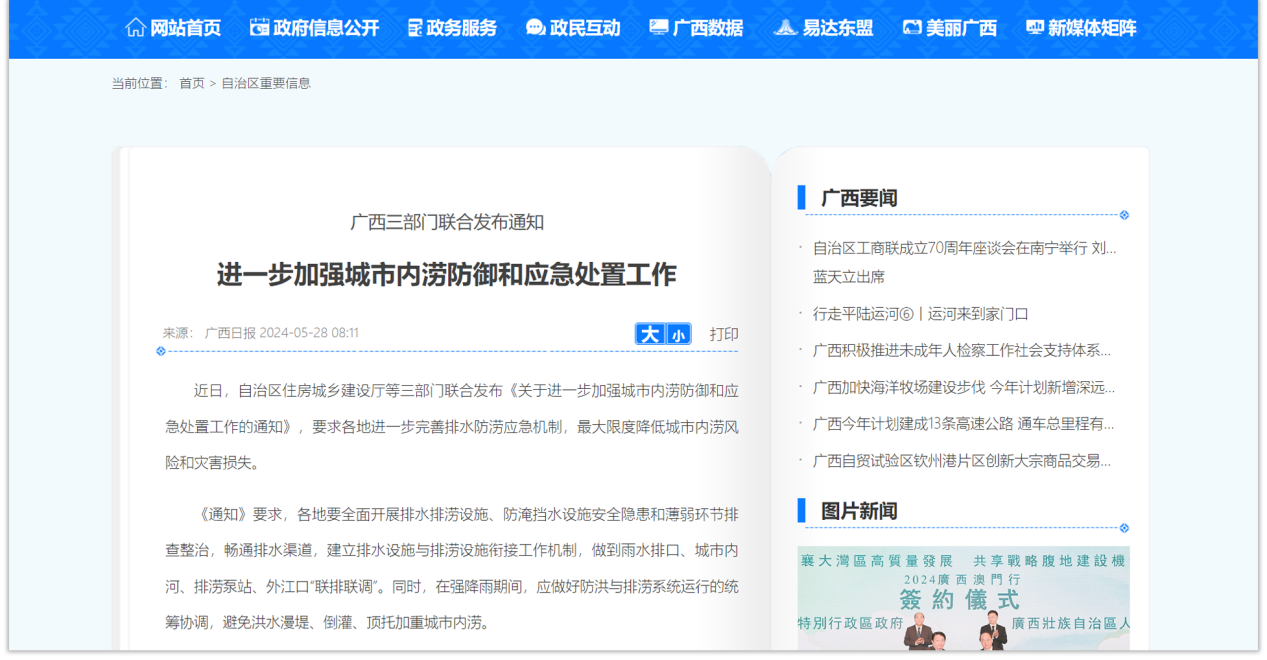The width and height of the screenshot is (1267, 660).
Task: Open the 行走平陆运河⑥ news article
Action: (920, 314)
